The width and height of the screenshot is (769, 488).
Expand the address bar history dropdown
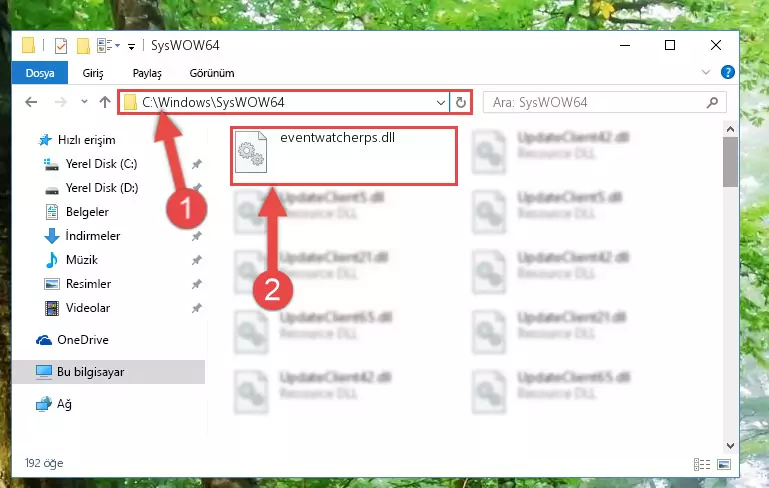pos(440,103)
